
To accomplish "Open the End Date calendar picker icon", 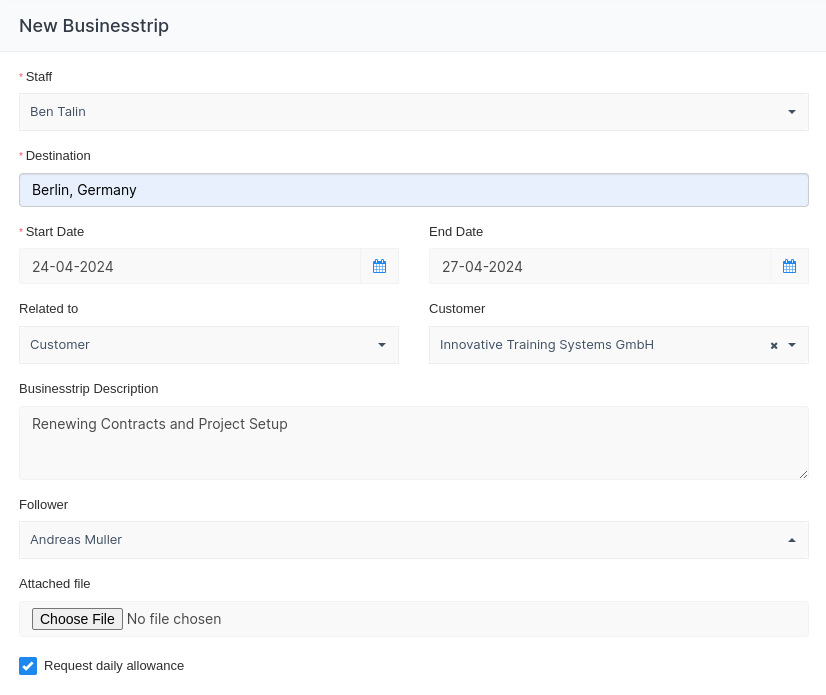I will pyautogui.click(x=789, y=266).
